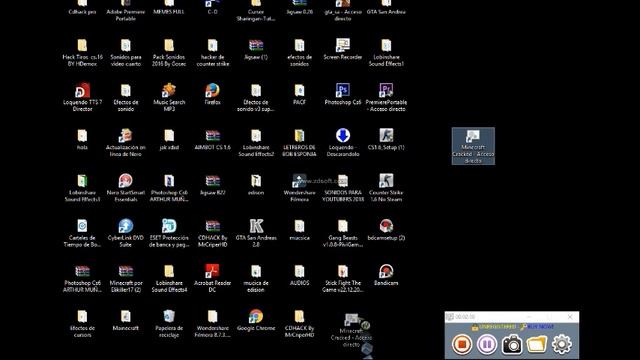Image resolution: width=640 pixels, height=360 pixels.
Task: Select the Music Search MP3 shortcut
Action: (x=169, y=98)
